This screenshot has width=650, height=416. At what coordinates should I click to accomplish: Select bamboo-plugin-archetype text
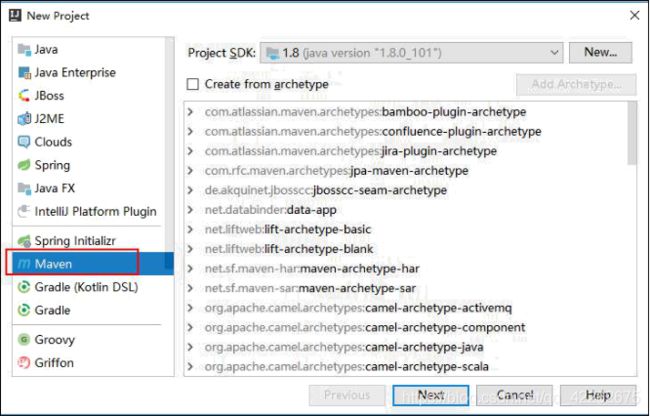click(454, 112)
